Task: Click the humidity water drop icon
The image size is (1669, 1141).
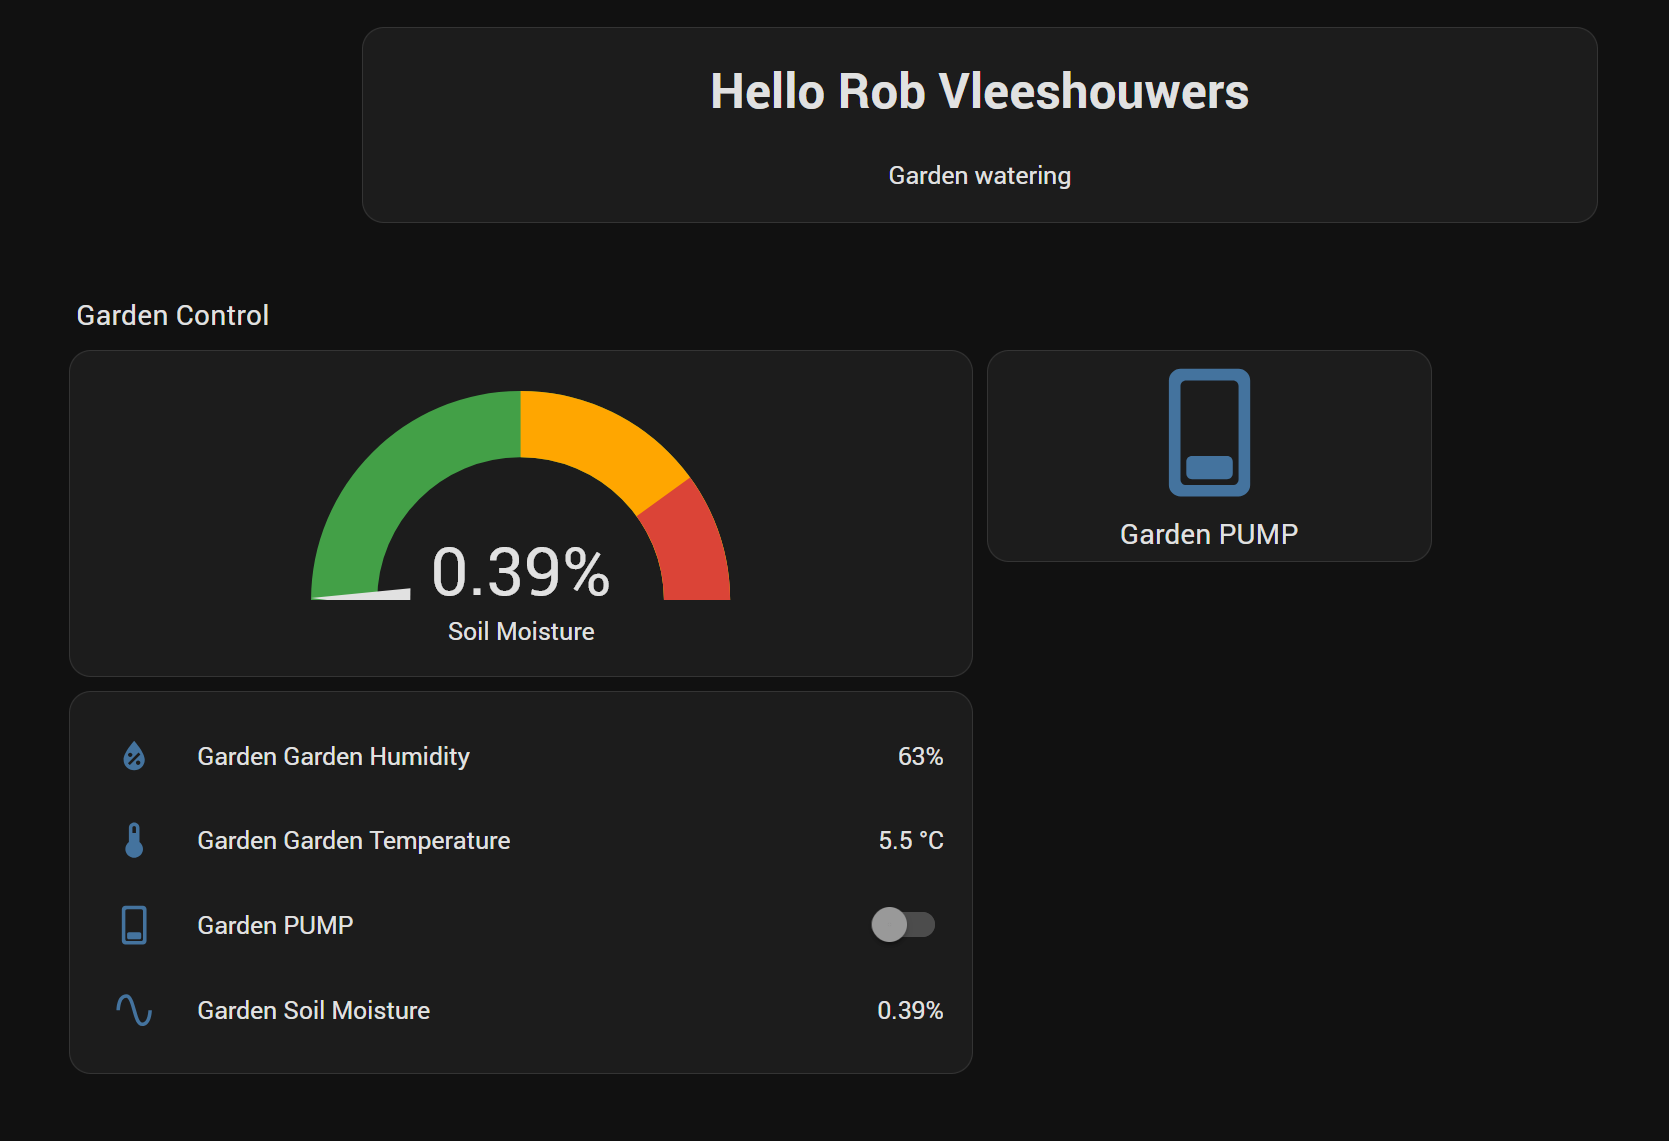Action: [134, 756]
